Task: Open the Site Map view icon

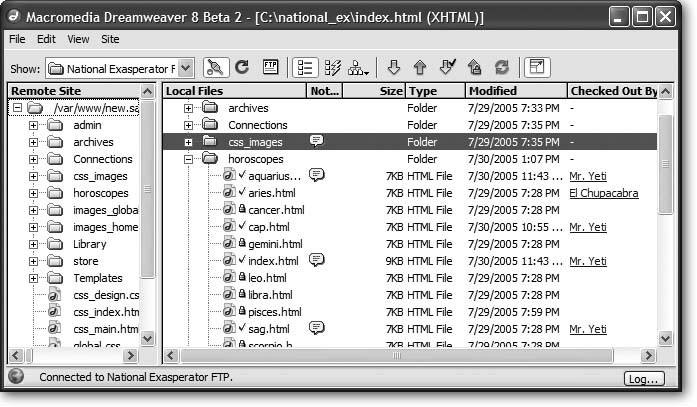Action: (x=357, y=68)
